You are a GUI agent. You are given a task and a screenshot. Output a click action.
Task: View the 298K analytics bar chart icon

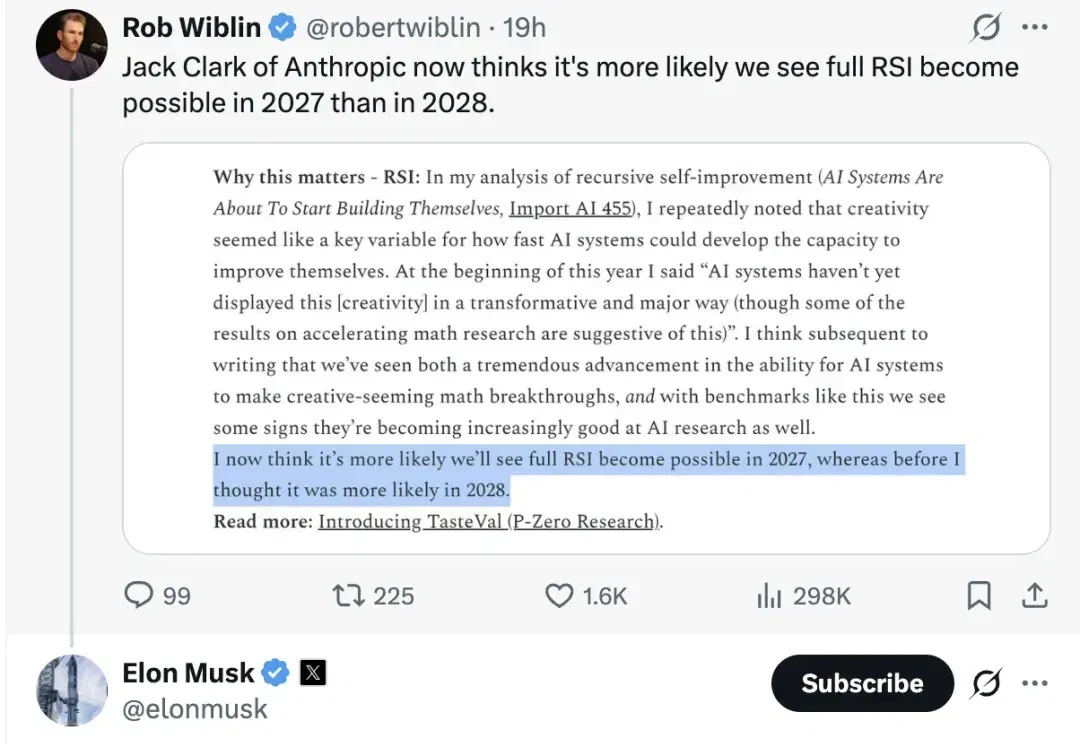(769, 595)
